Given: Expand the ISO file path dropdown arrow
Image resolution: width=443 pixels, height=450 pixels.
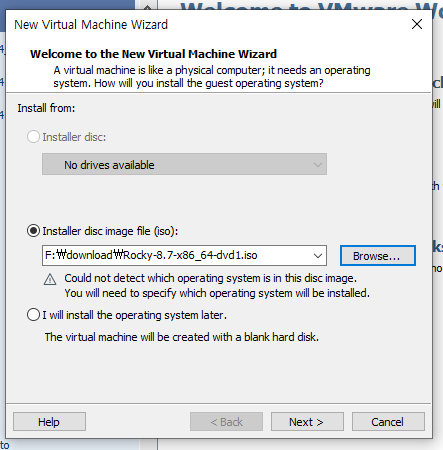Looking at the screenshot, I should point(318,256).
